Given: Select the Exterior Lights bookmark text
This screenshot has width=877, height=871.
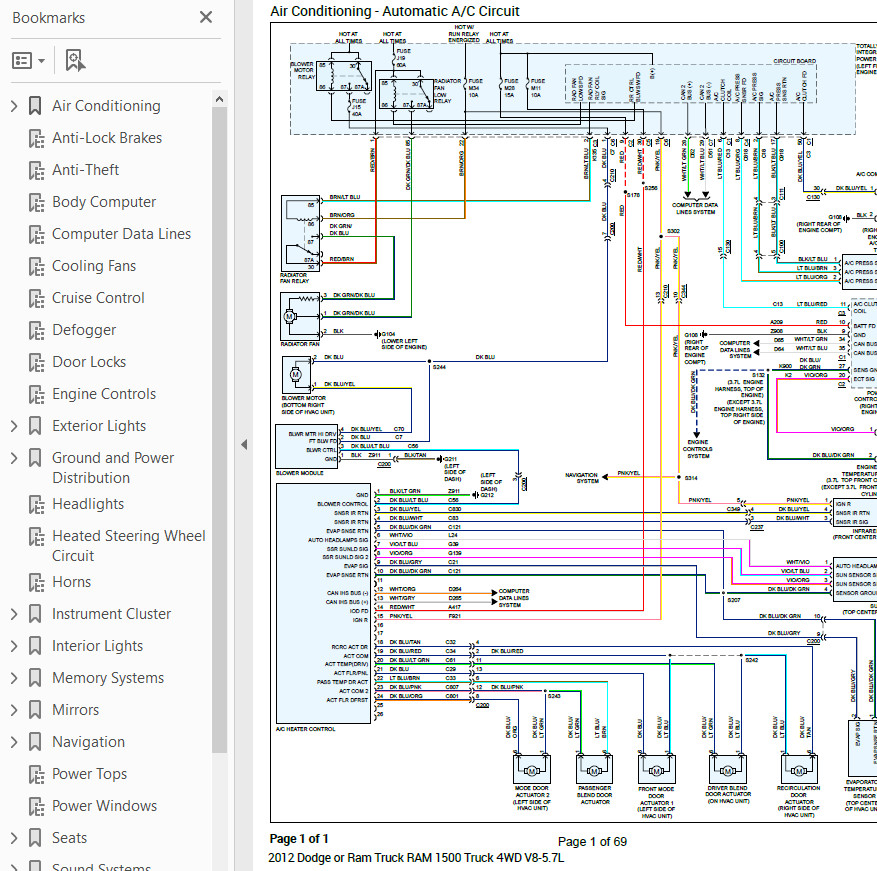Looking at the screenshot, I should pyautogui.click(x=99, y=426).
